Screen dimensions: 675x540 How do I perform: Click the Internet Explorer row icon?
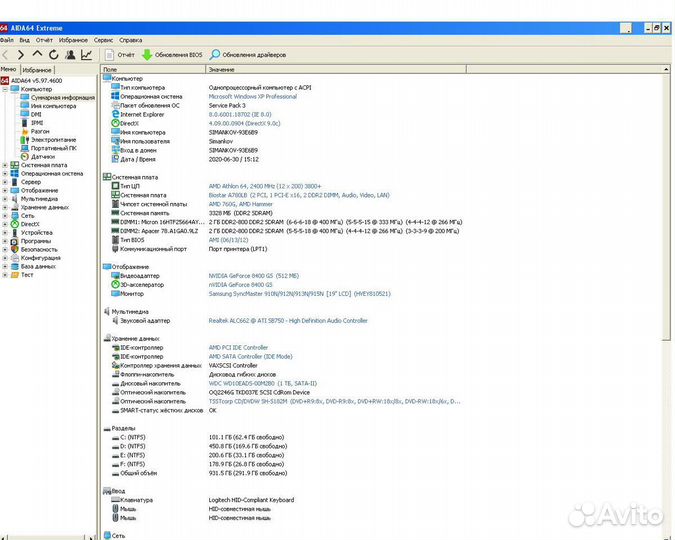click(x=115, y=114)
